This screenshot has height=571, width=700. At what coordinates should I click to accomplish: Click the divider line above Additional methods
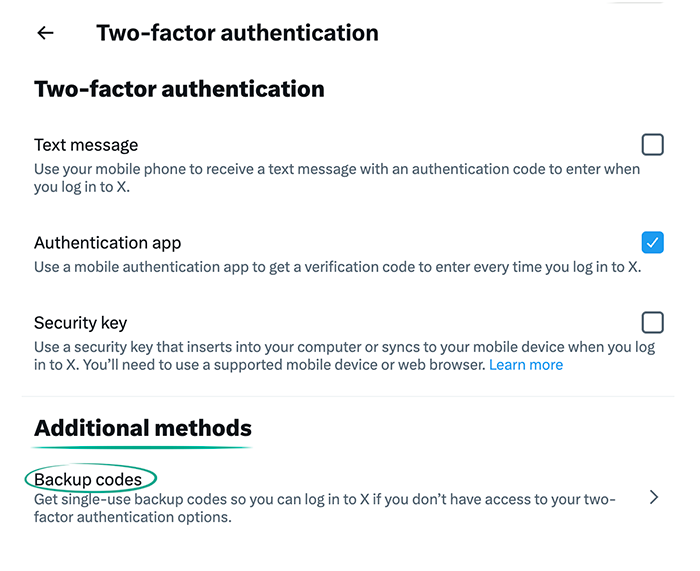pos(348,397)
